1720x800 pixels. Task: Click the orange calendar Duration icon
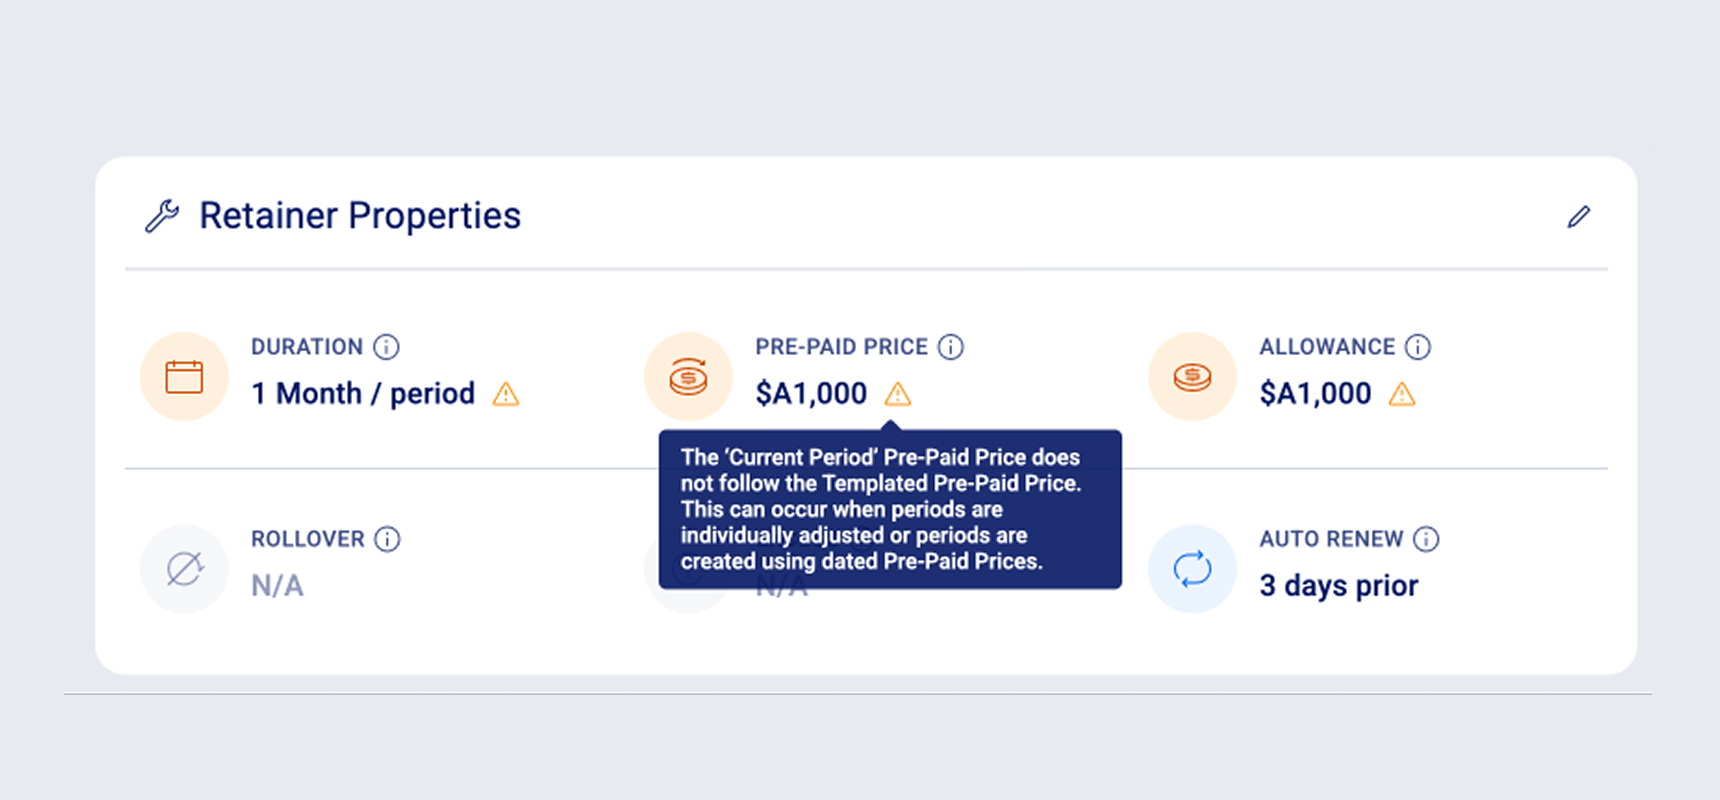pyautogui.click(x=184, y=377)
